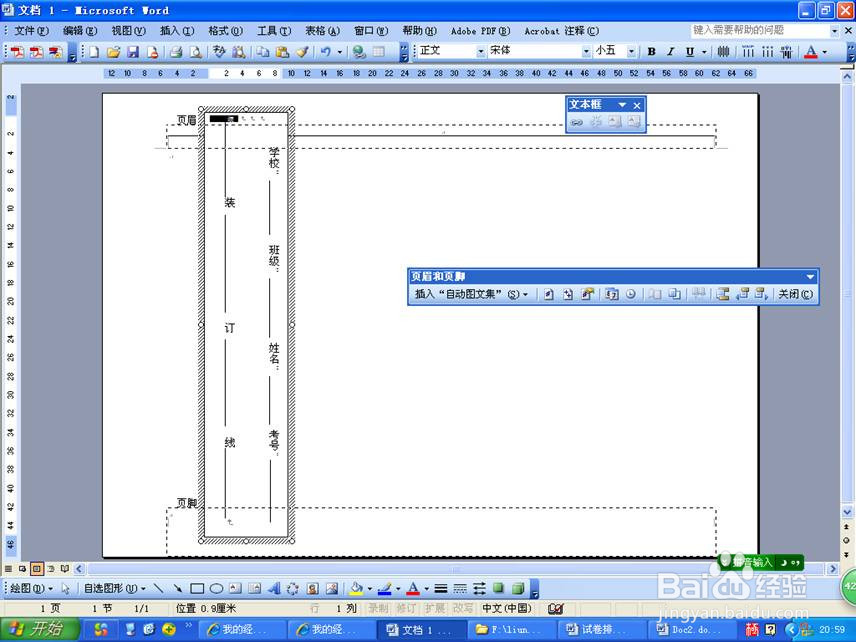Open the 格式 menu

click(x=225, y=31)
